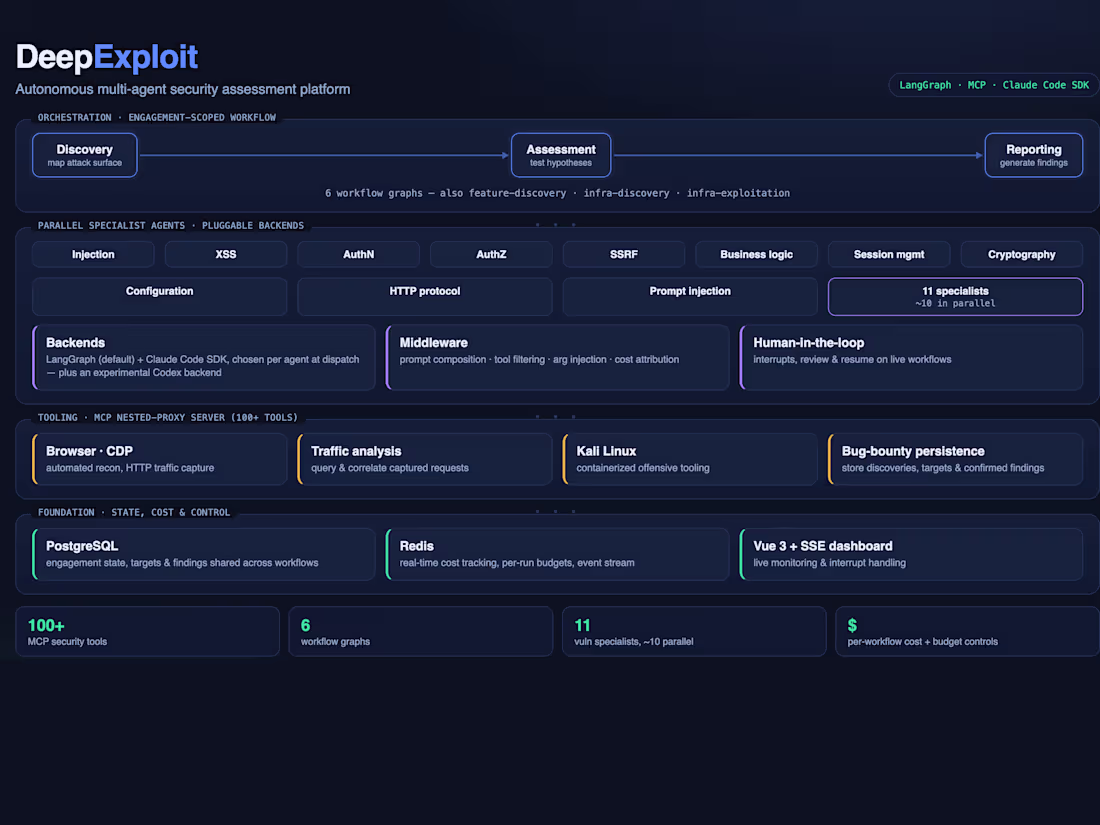Select the Redis foundation card
The image size is (1100, 825).
point(557,554)
